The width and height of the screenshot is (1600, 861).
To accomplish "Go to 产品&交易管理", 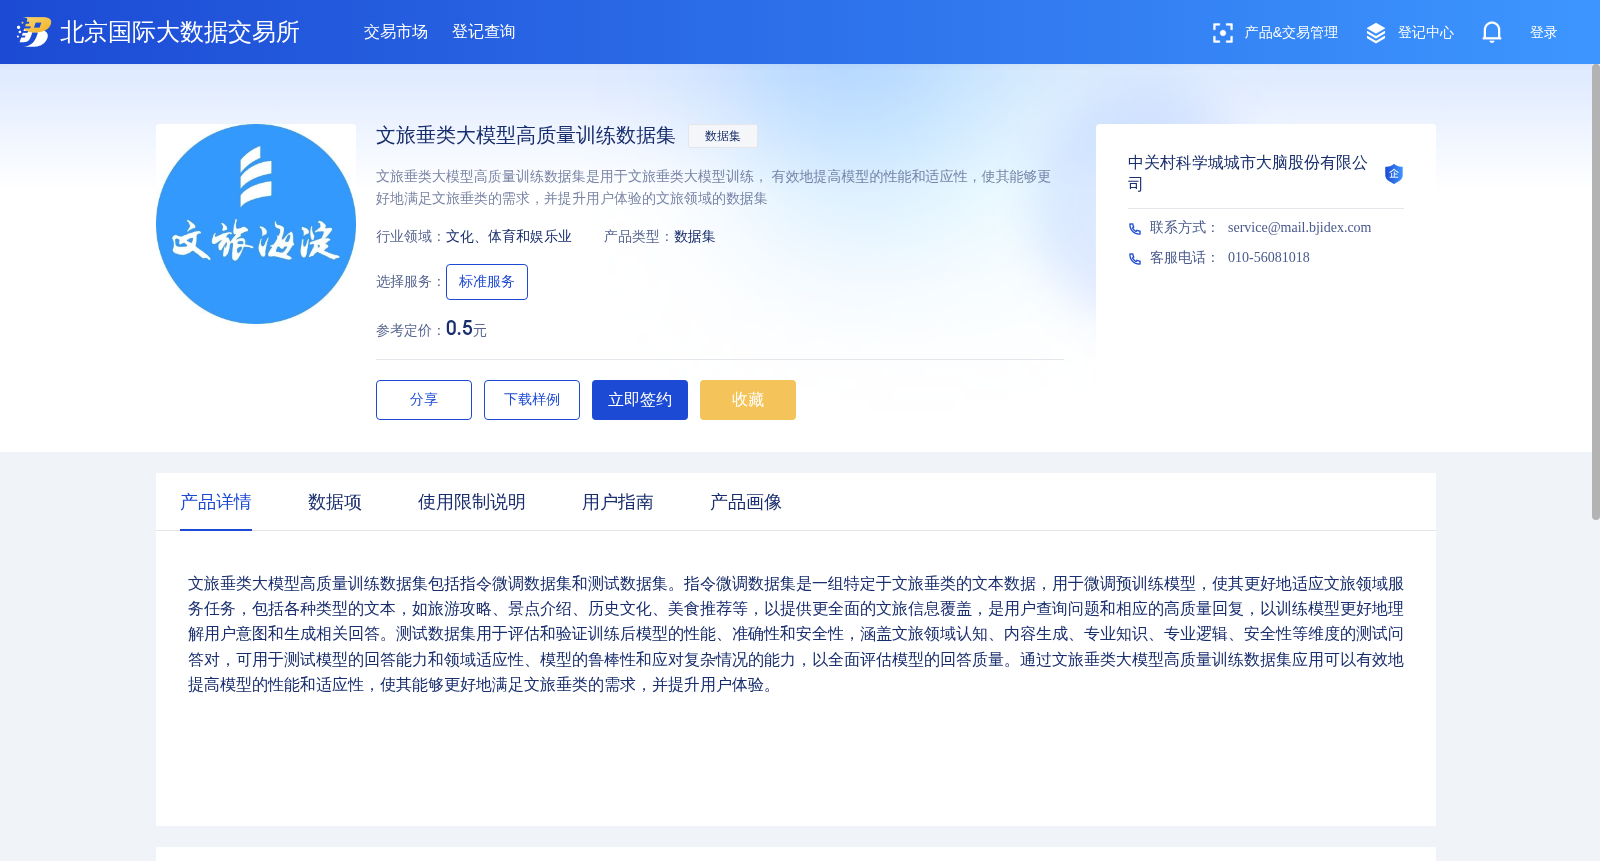I will 1291,33.
